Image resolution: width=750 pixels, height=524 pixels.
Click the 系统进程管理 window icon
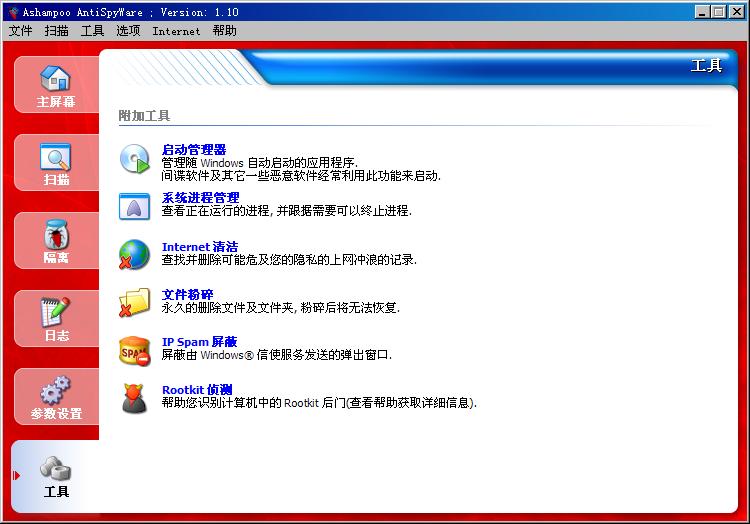134,206
